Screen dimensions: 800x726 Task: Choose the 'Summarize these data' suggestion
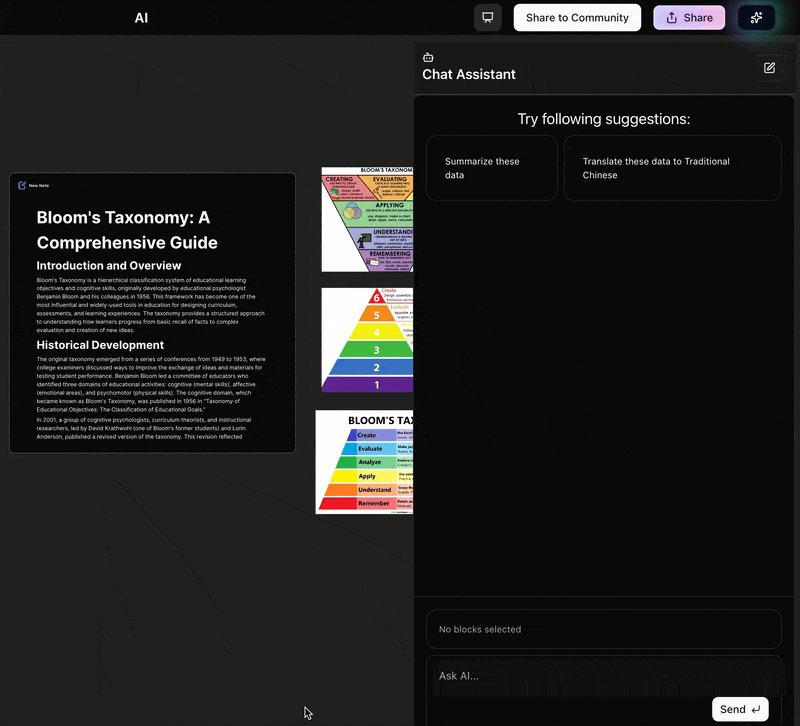(491, 168)
